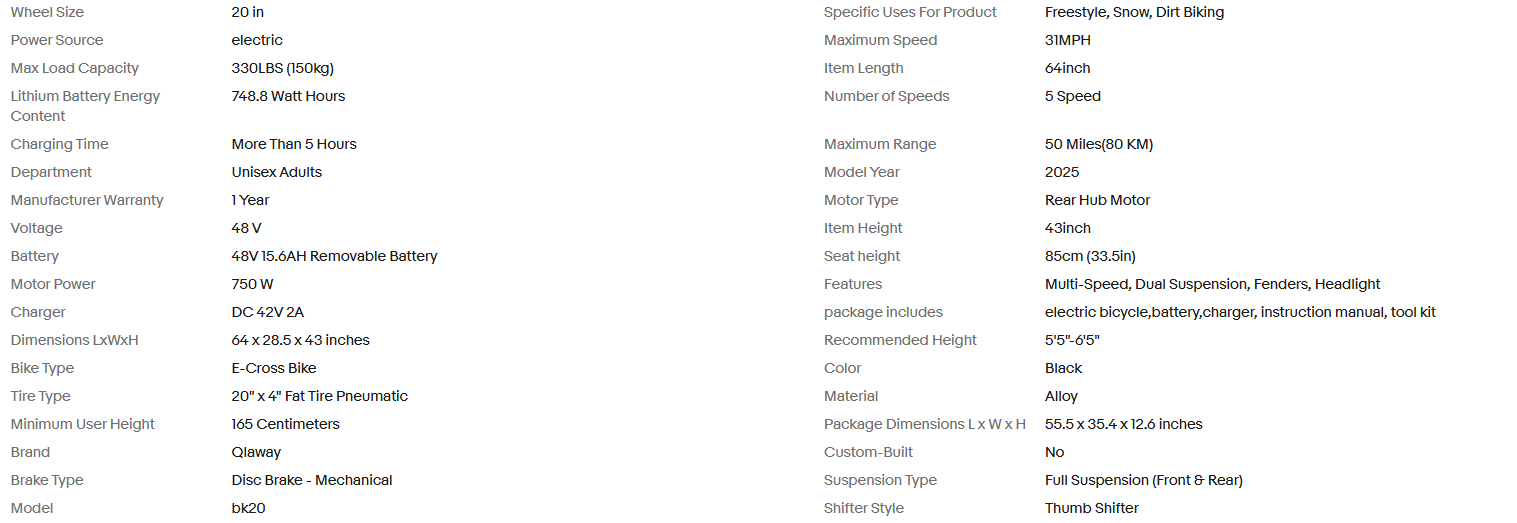
Task: Click the "DC 42V 2A" charger value
Action: 267,313
